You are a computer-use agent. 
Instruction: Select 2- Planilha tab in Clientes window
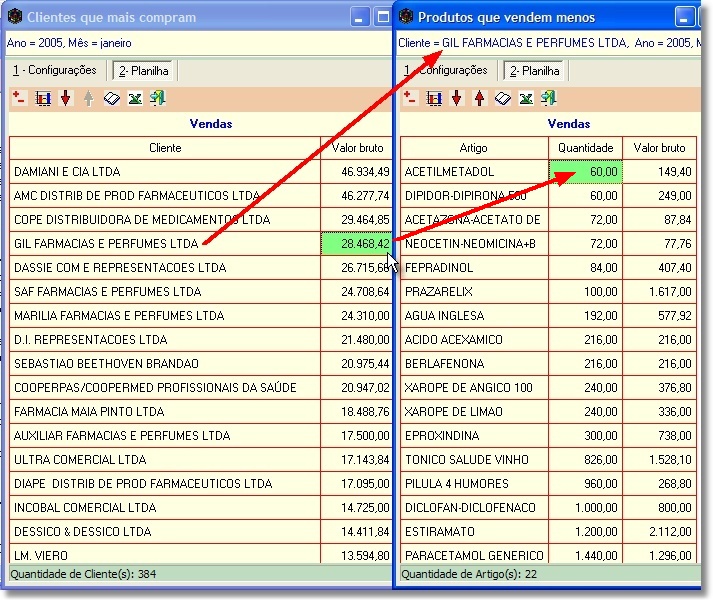pos(144,70)
